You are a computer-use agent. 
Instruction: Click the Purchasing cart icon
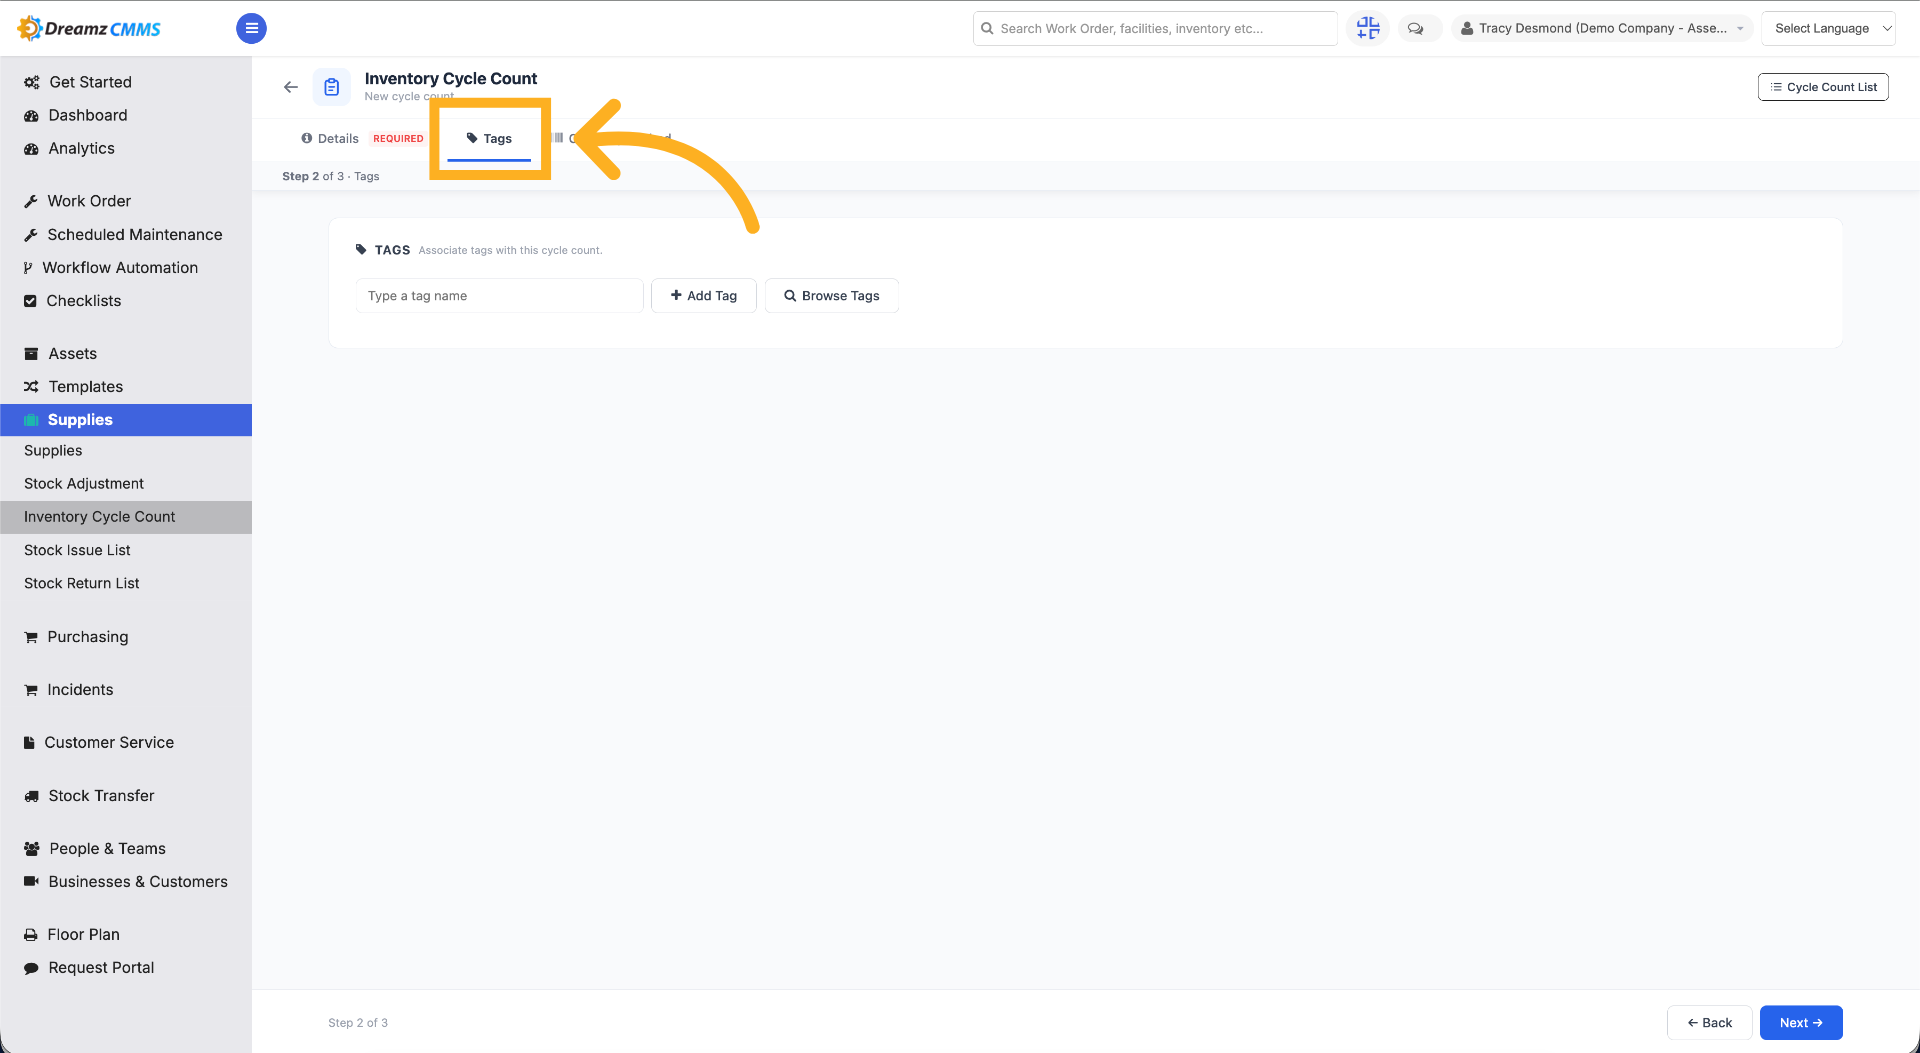pyautogui.click(x=31, y=637)
